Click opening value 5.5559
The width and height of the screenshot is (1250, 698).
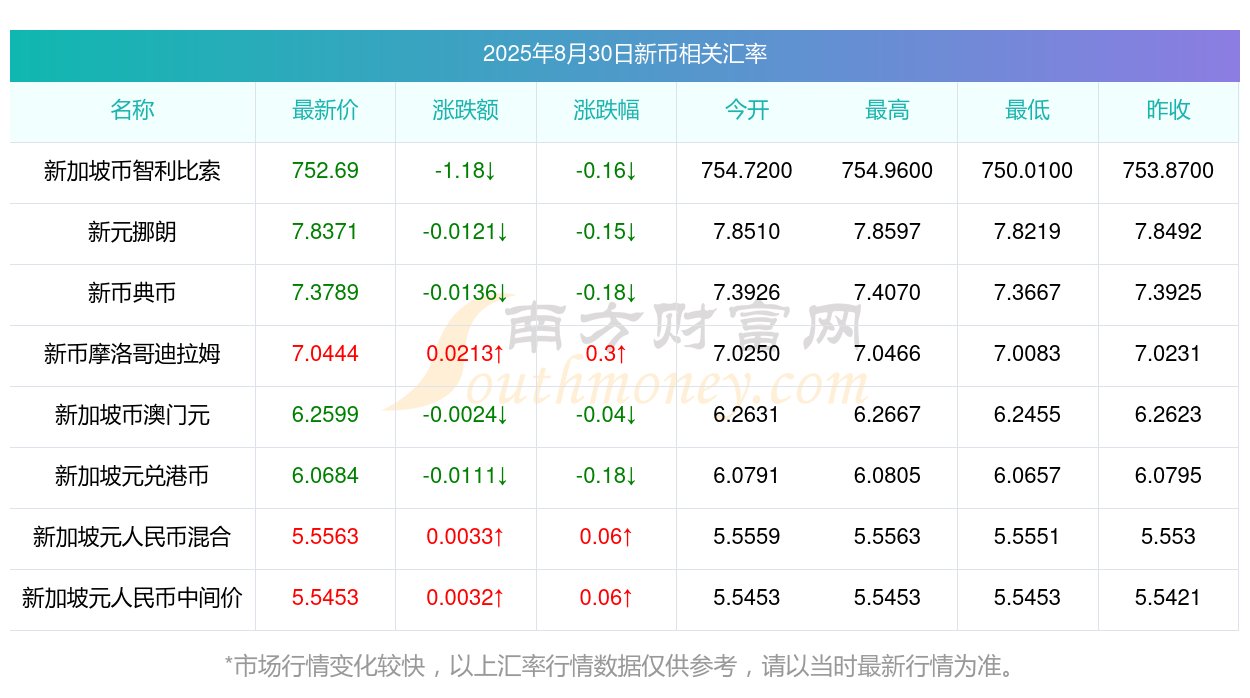click(747, 537)
